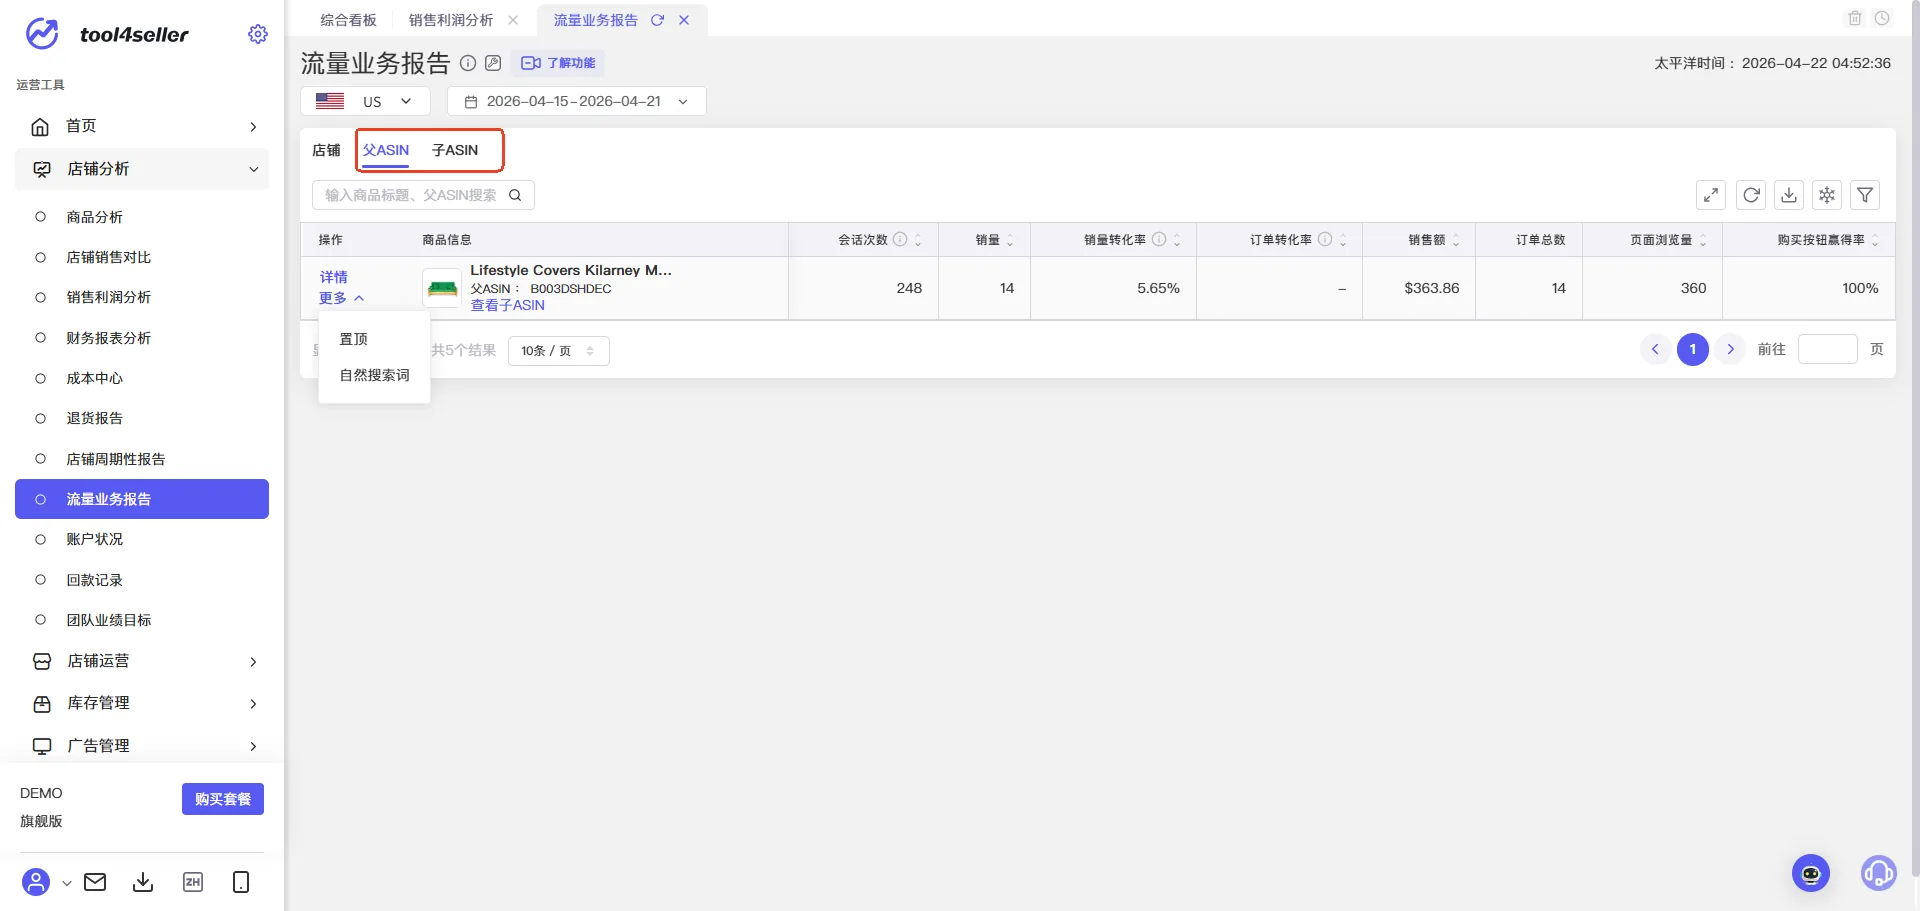The width and height of the screenshot is (1920, 911).
Task: Click the edit note icon beside the title
Action: click(x=493, y=63)
